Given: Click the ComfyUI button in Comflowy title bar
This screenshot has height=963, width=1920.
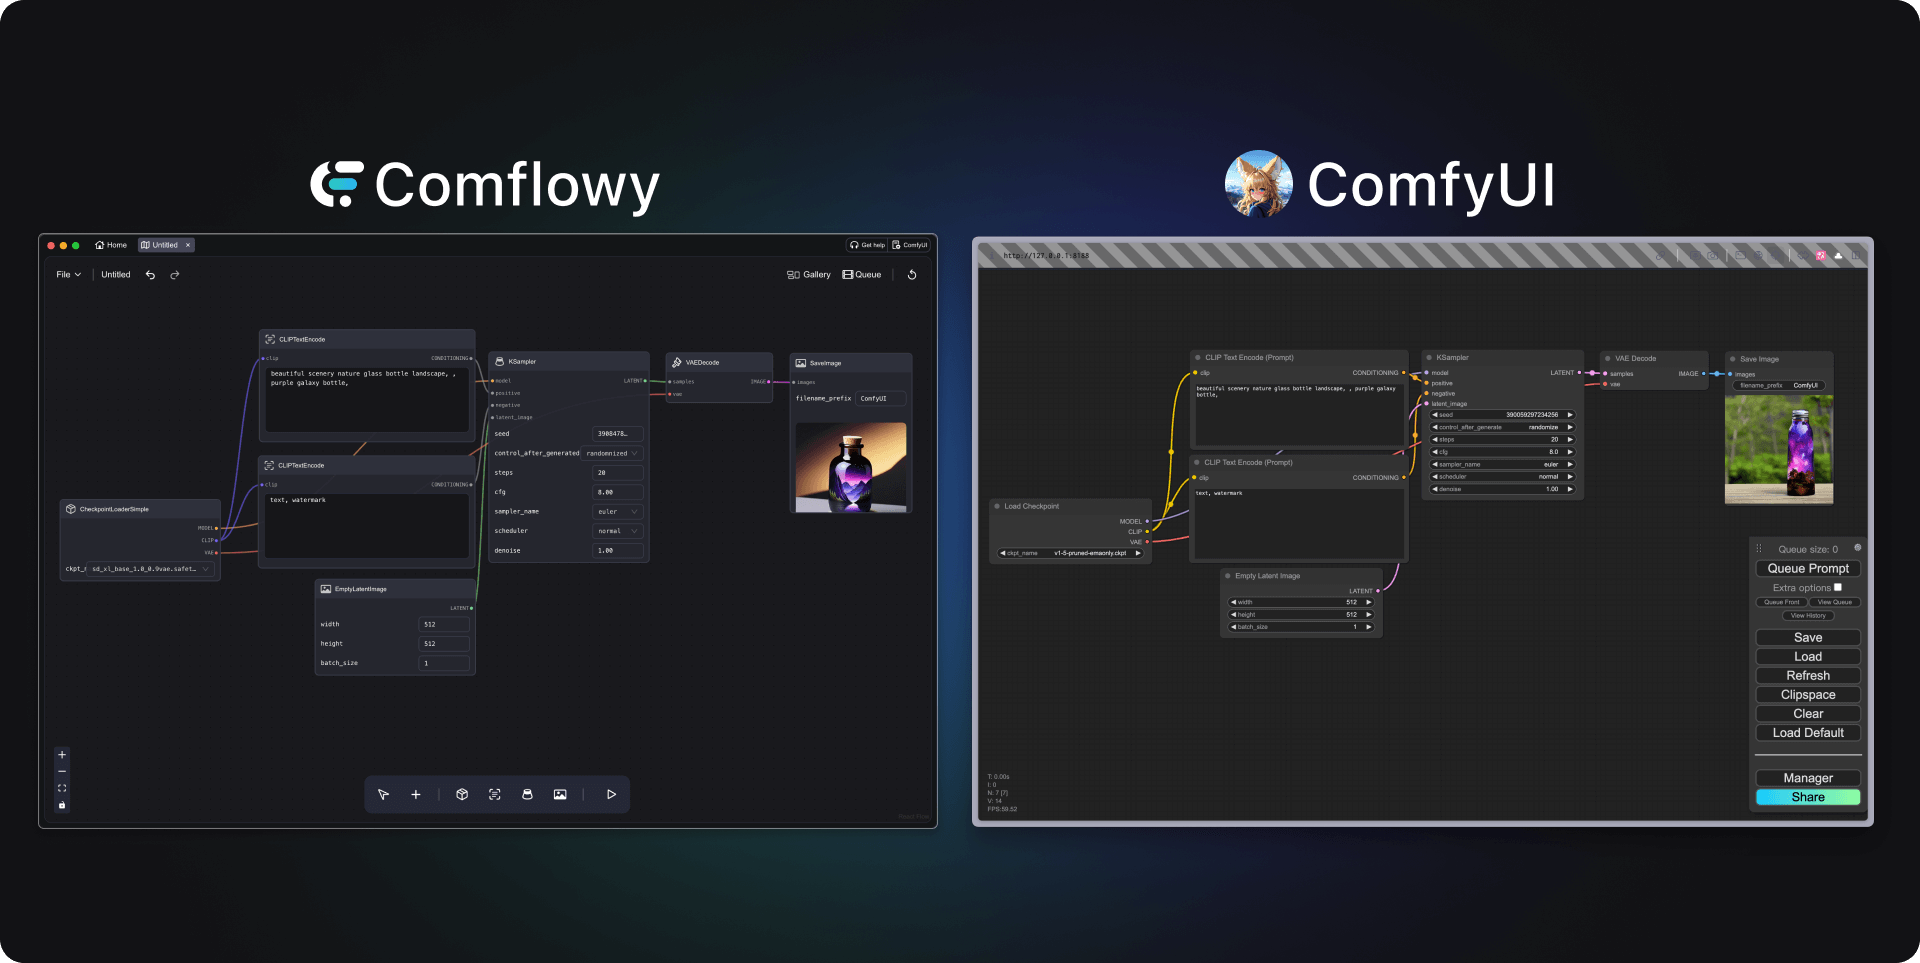Looking at the screenshot, I should 910,245.
